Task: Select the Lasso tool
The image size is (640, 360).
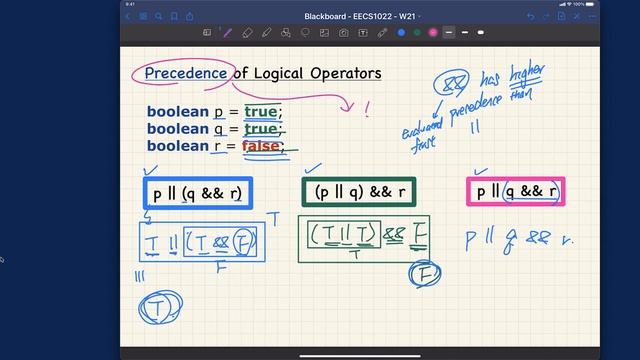Action: click(305, 33)
